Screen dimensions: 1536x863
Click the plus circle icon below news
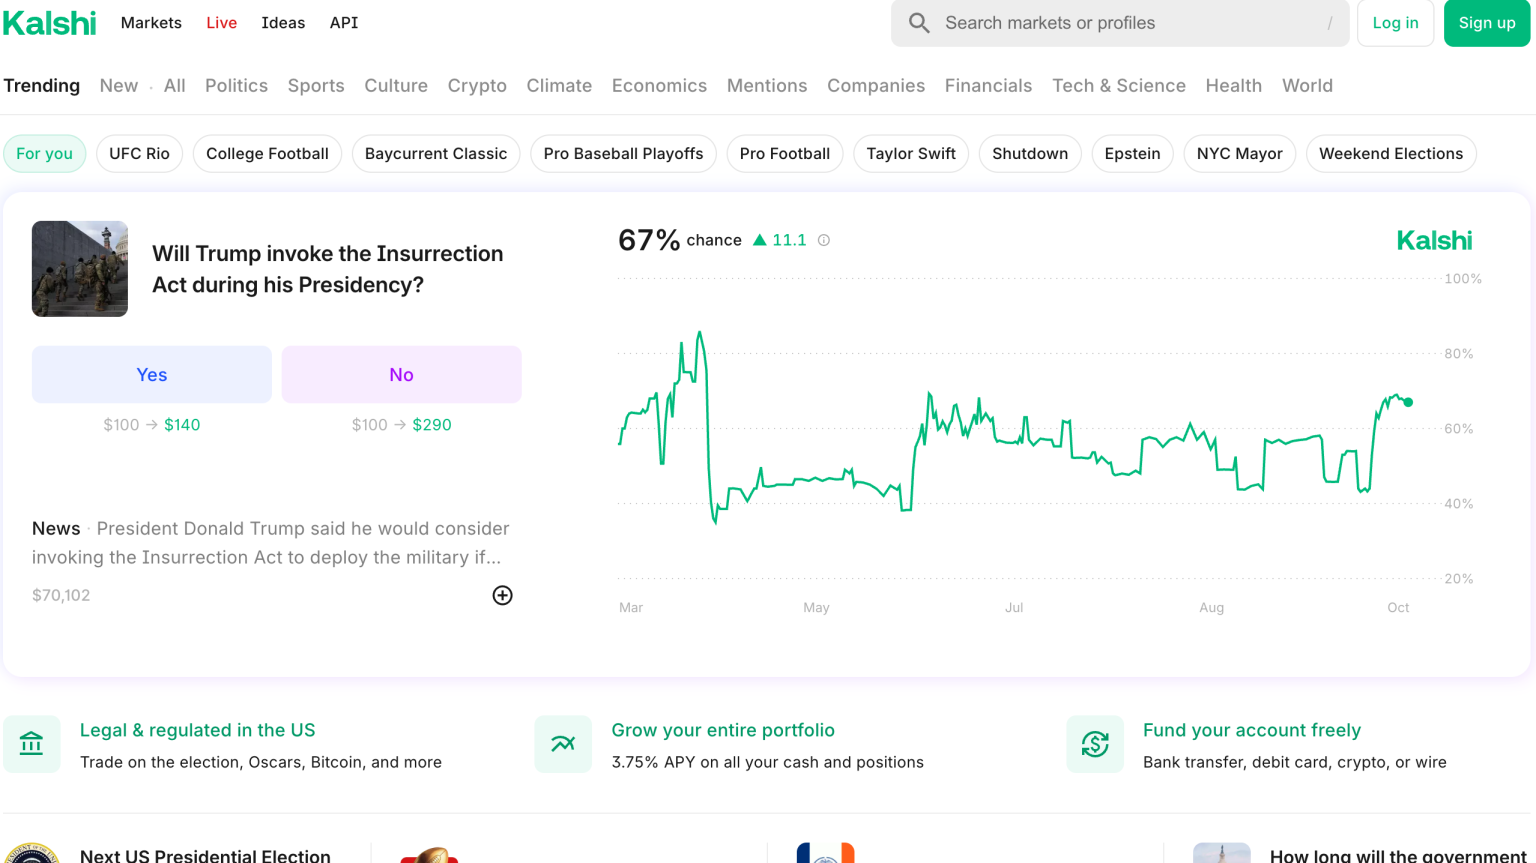[x=502, y=595]
